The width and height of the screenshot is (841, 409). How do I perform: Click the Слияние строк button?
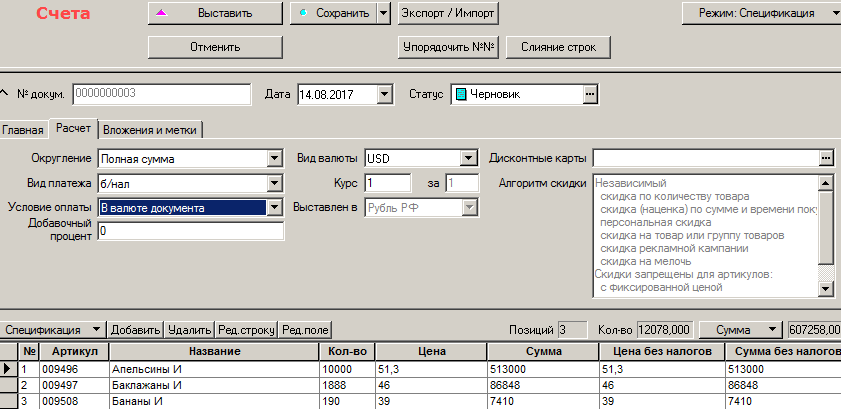coord(558,47)
